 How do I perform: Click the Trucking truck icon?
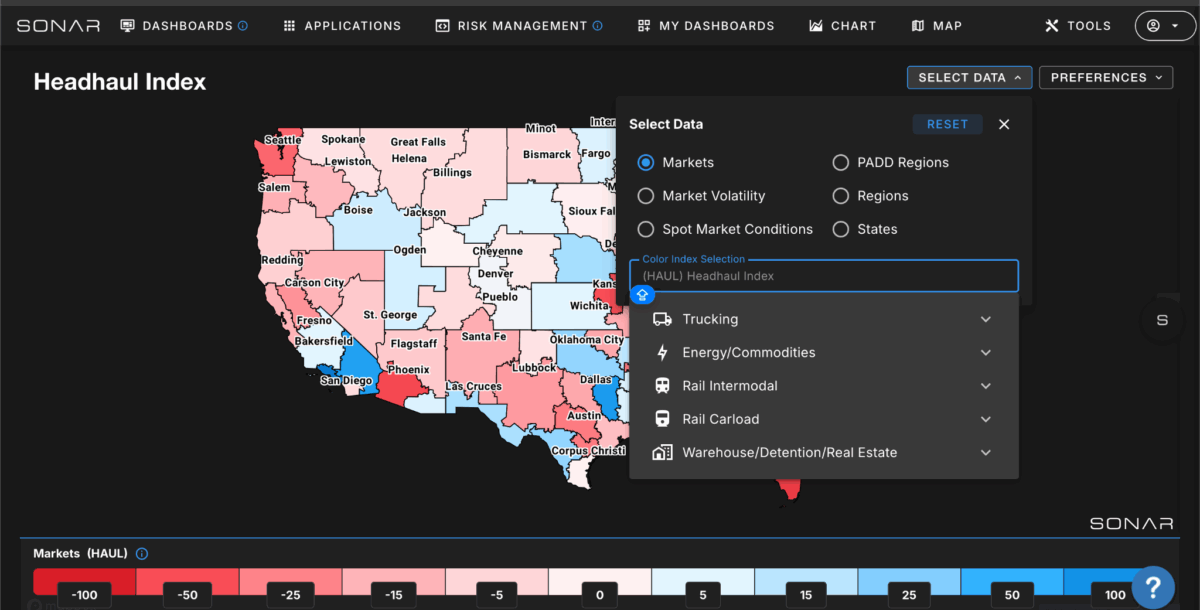click(x=662, y=319)
